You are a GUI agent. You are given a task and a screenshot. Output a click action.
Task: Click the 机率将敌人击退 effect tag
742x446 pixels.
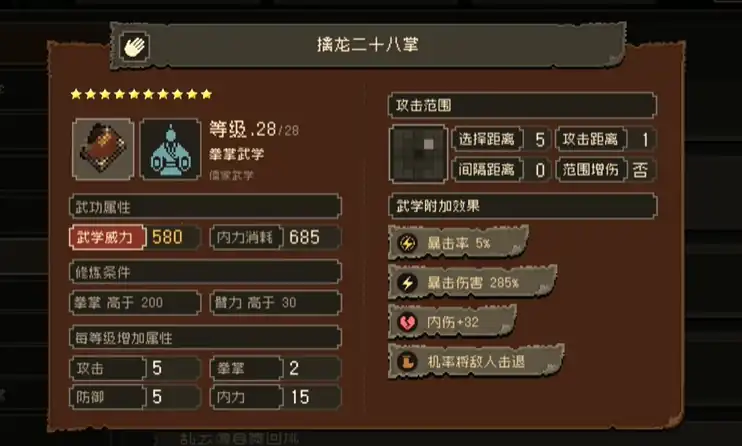(476, 362)
